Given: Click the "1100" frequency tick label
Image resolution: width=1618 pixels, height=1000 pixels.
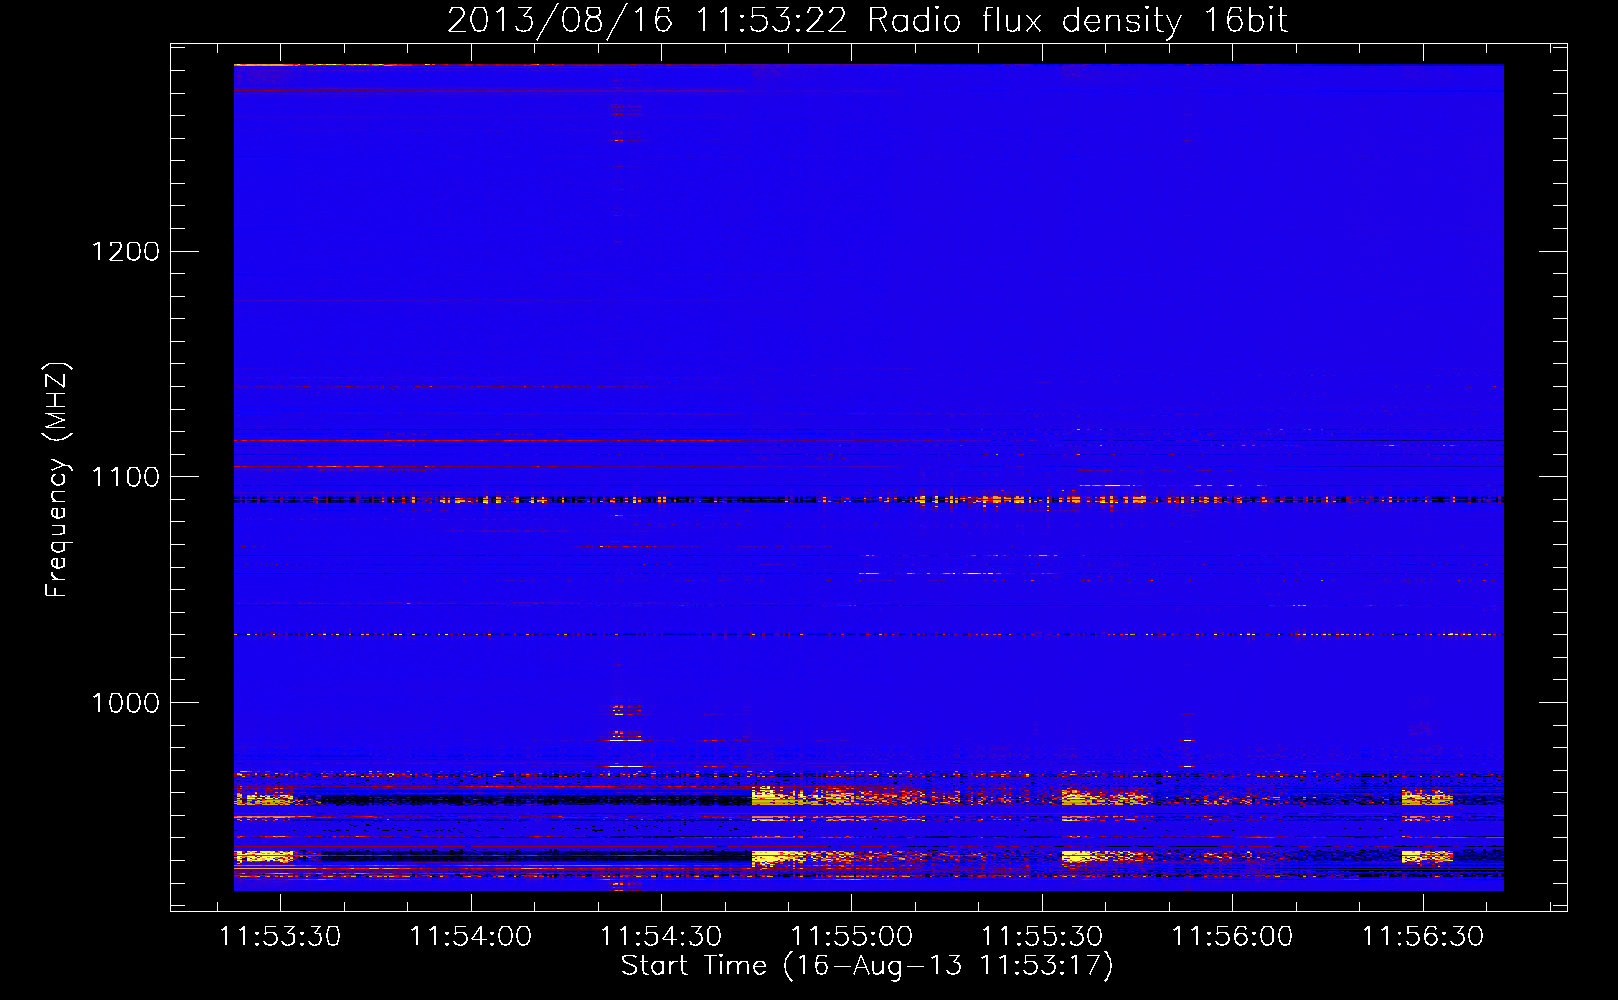Looking at the screenshot, I should (x=125, y=477).
